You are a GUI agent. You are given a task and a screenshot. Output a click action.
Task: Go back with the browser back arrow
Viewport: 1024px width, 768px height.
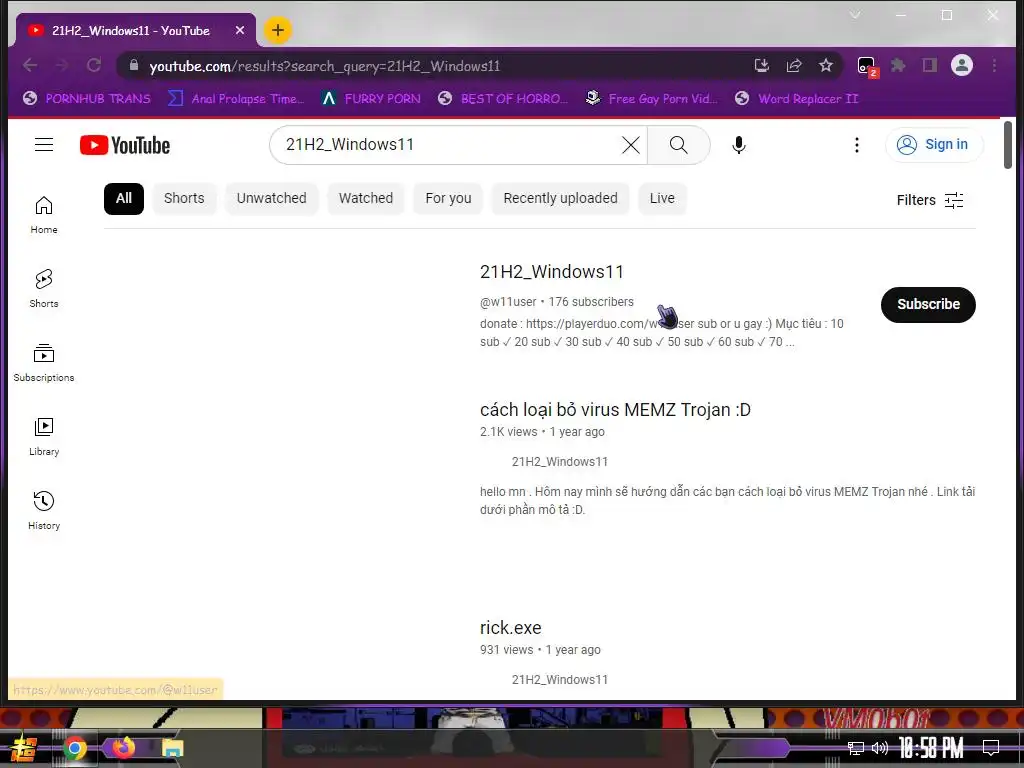pos(30,65)
